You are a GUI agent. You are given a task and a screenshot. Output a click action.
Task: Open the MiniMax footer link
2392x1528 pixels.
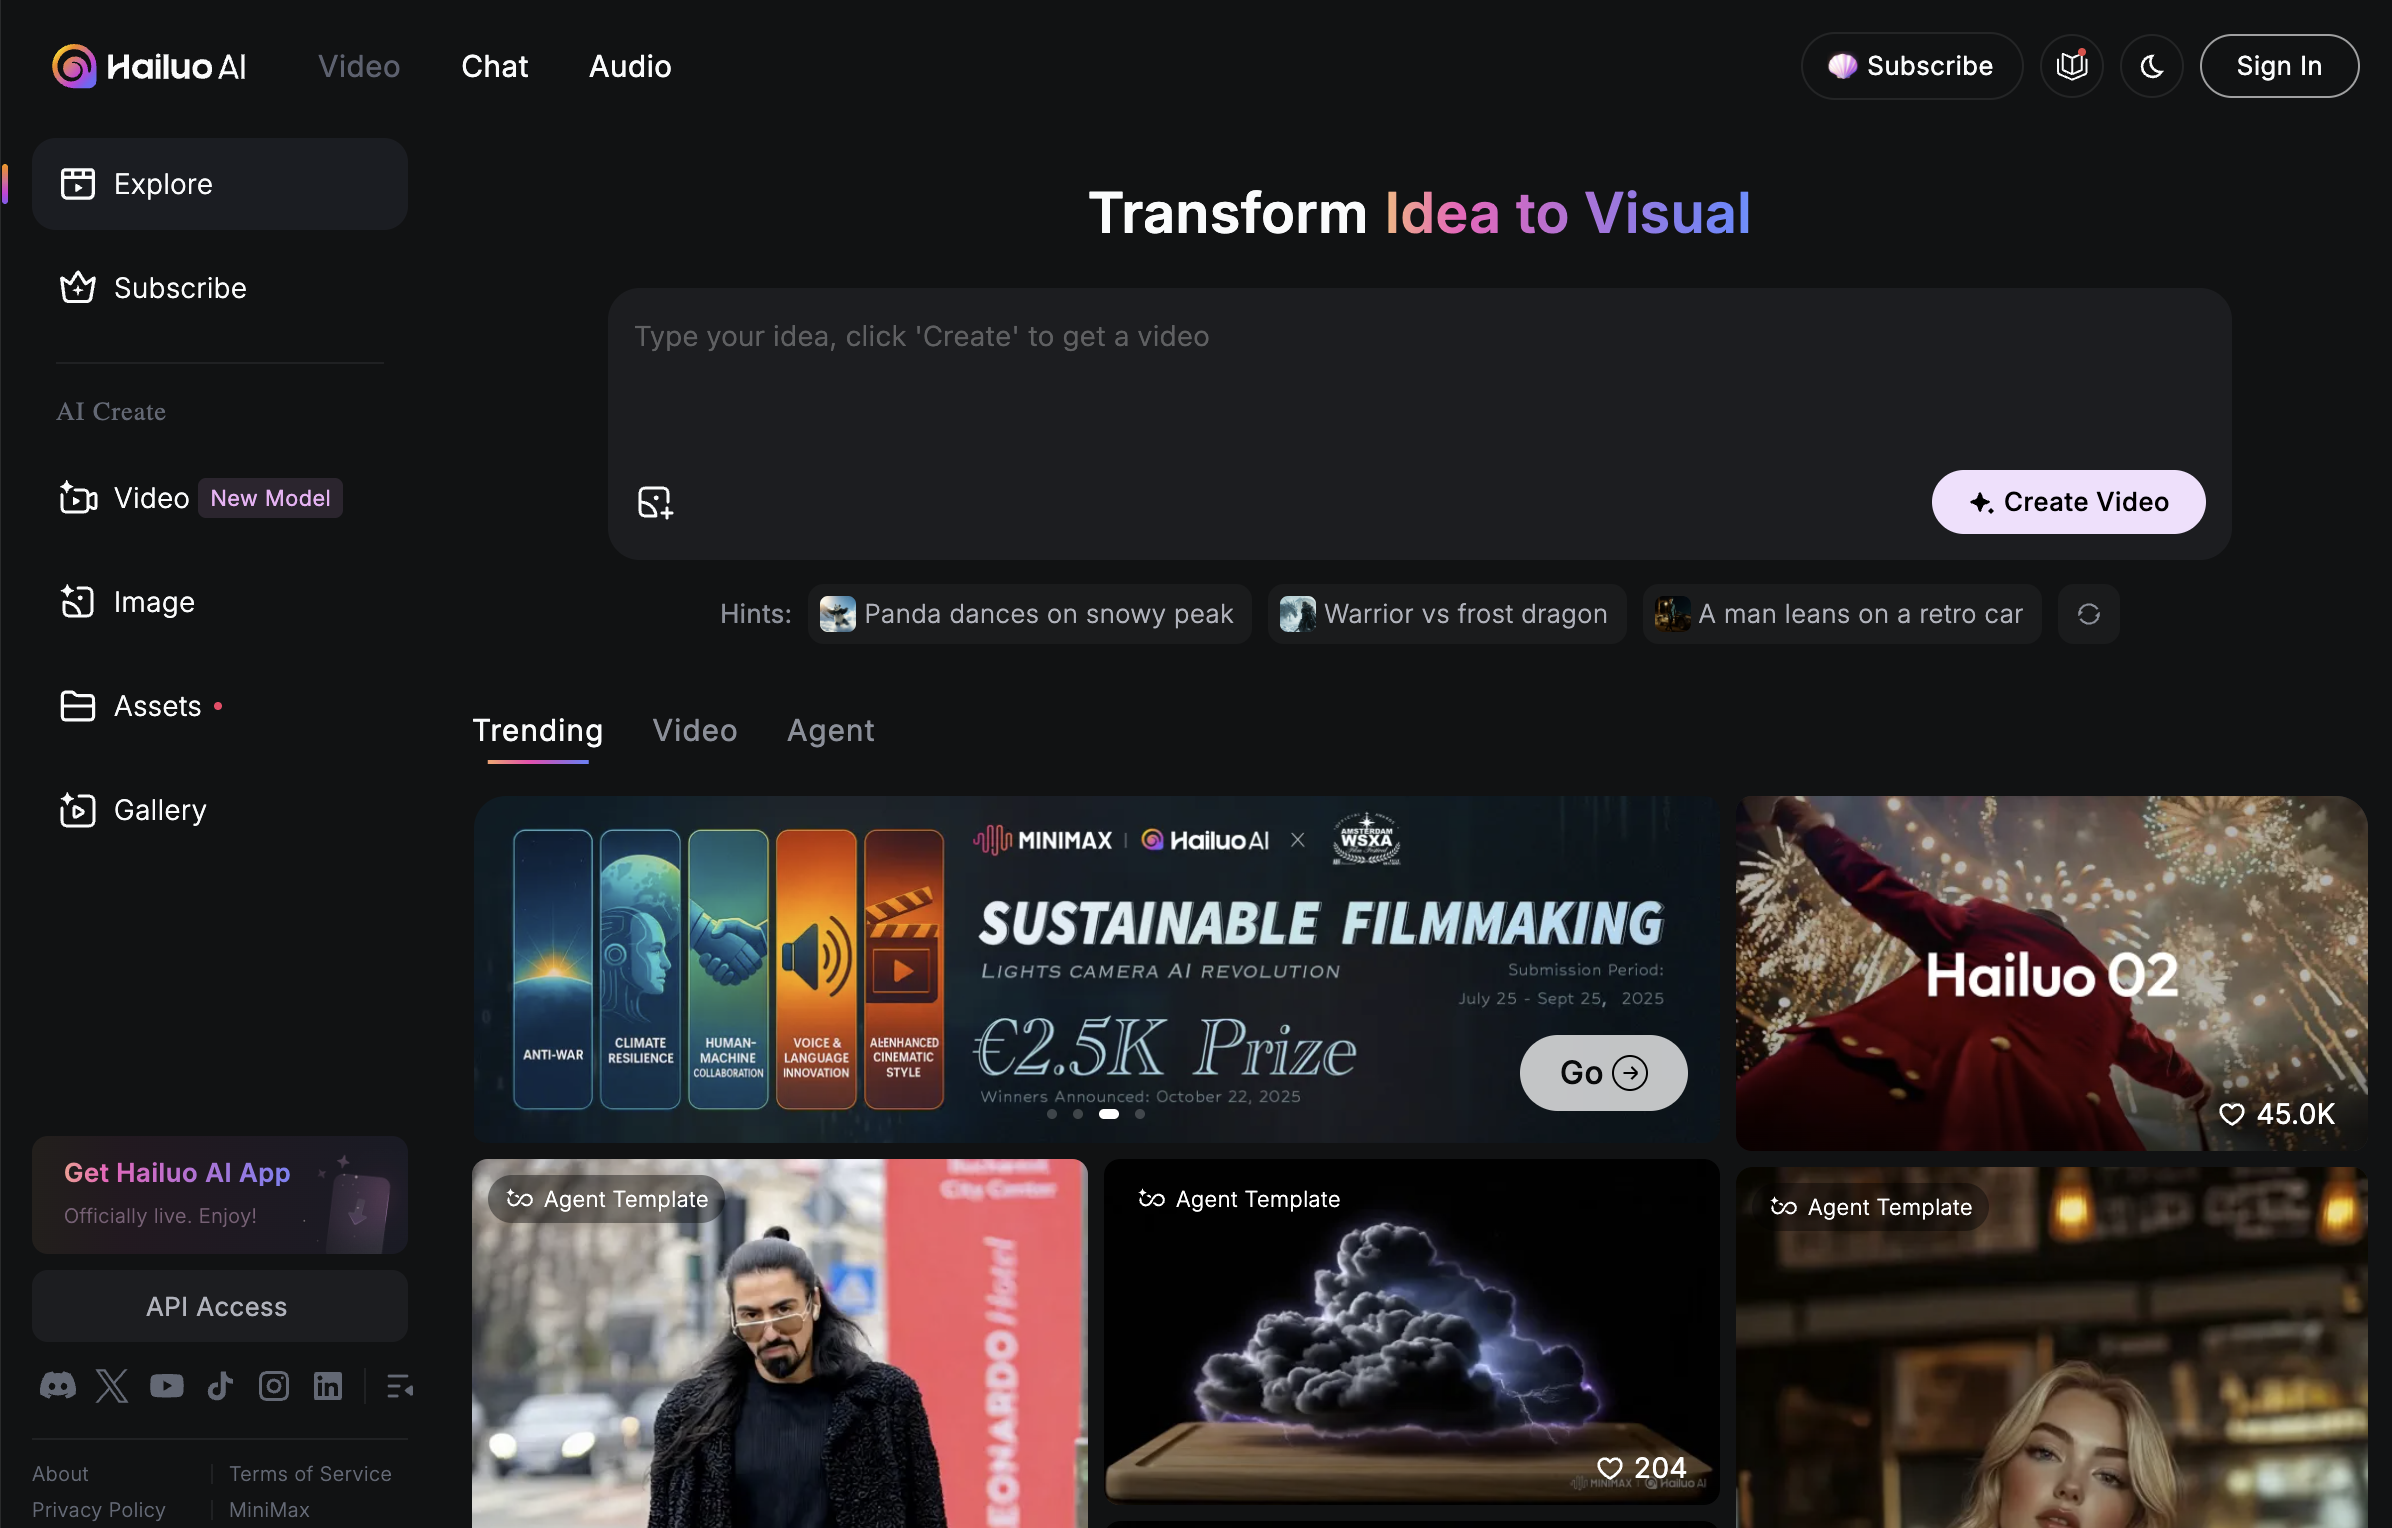(x=269, y=1510)
